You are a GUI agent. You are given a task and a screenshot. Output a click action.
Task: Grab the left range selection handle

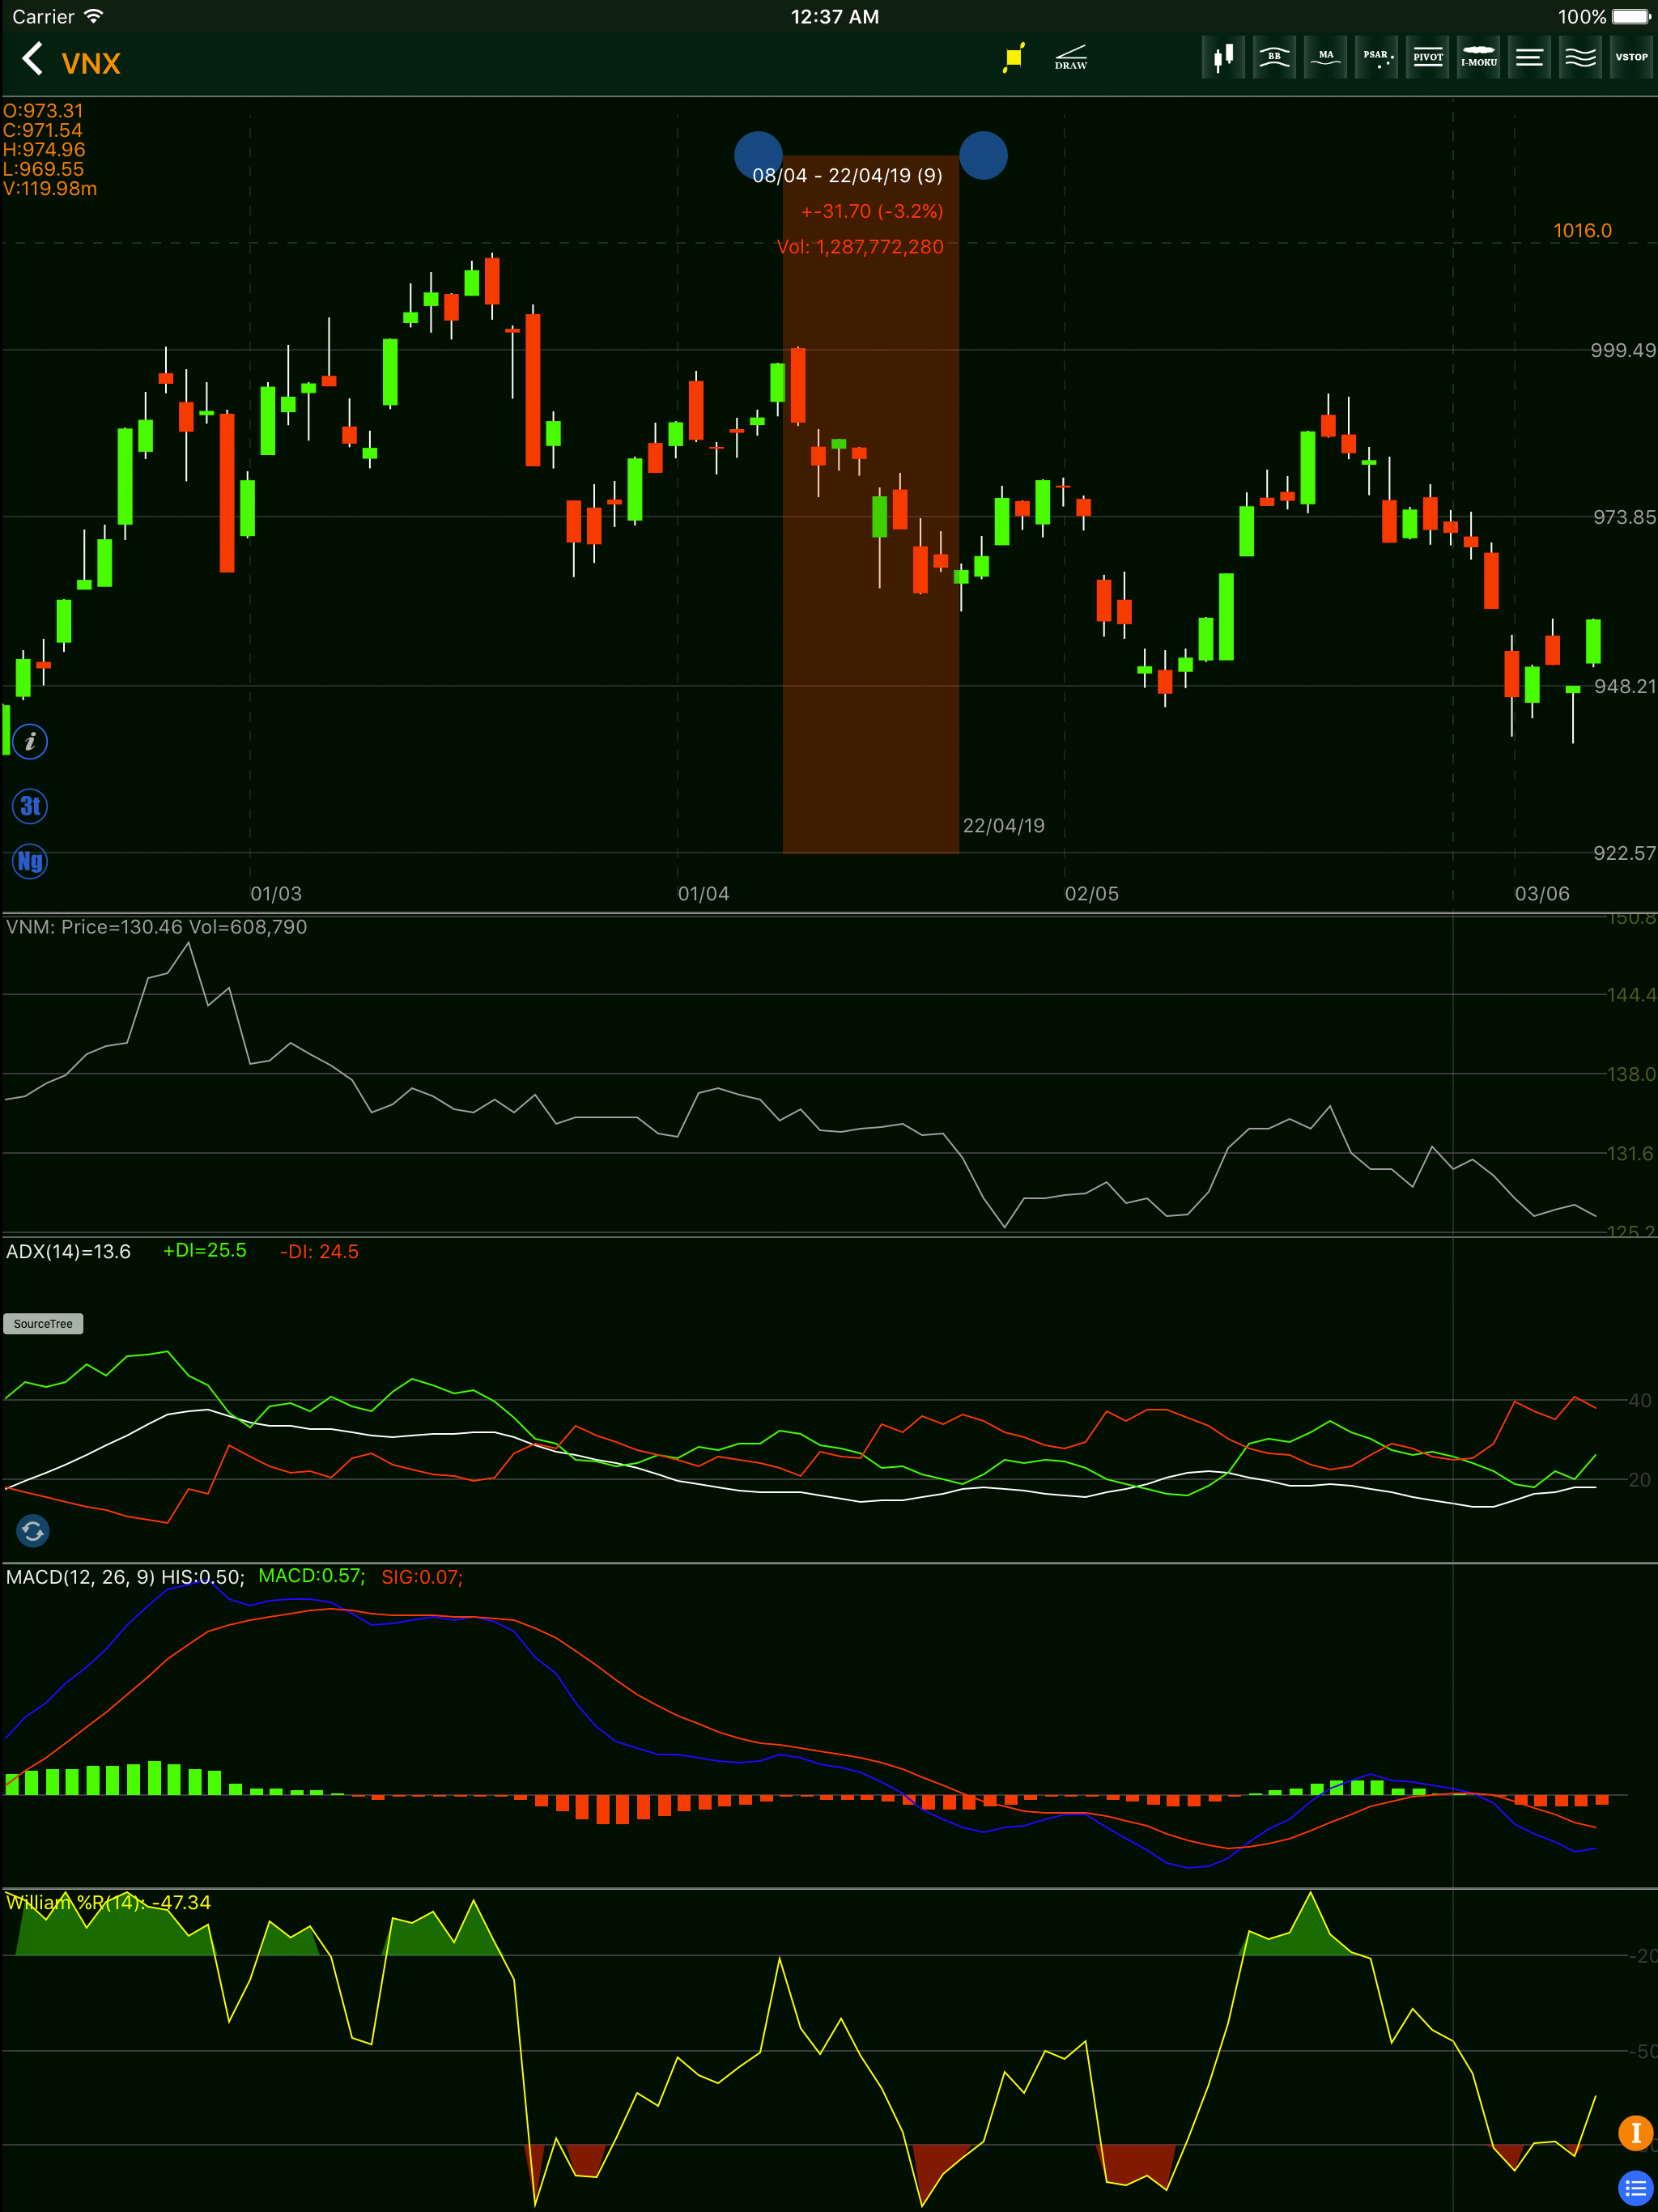point(758,155)
